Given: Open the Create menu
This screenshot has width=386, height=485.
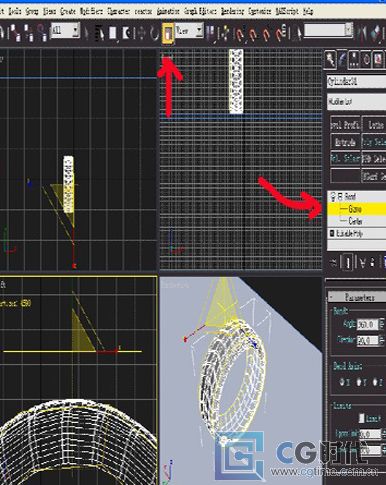Looking at the screenshot, I should tap(68, 12).
